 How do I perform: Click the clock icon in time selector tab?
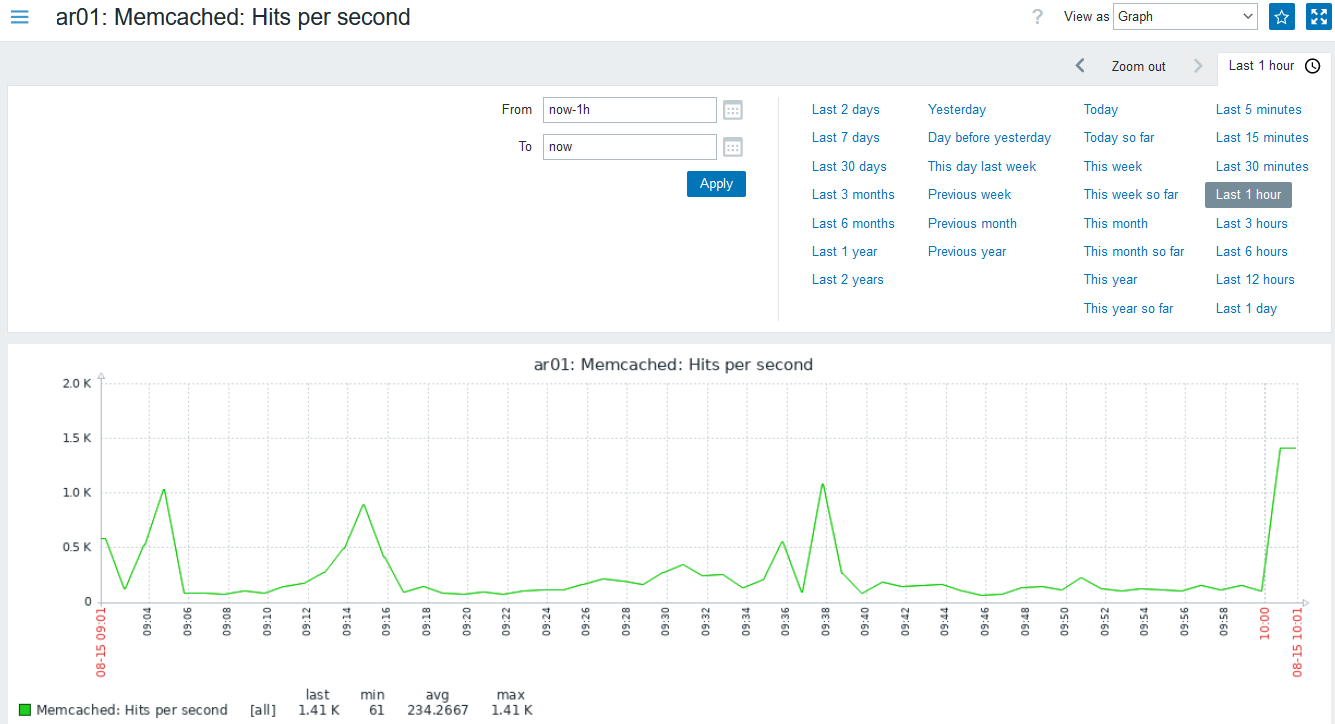[x=1312, y=66]
